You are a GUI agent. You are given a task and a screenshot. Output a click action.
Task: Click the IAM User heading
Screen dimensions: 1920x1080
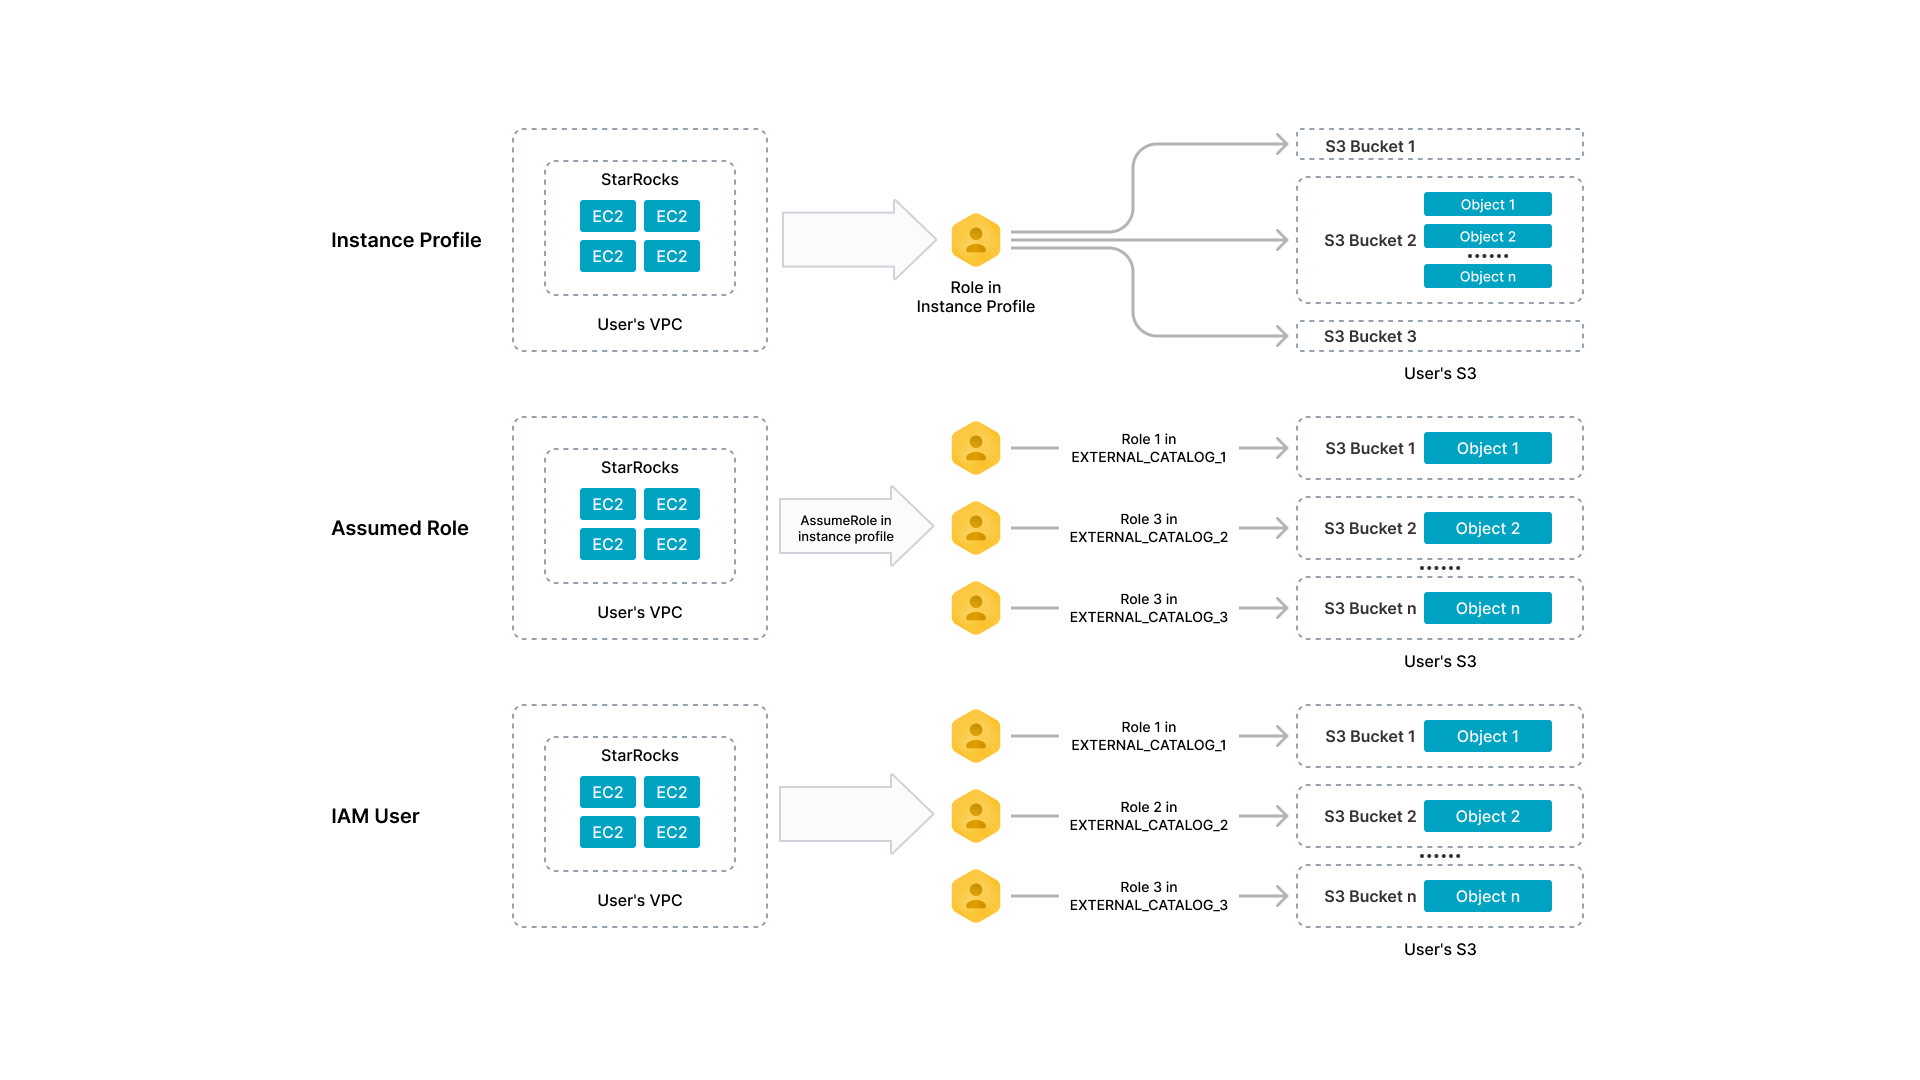pos(375,816)
